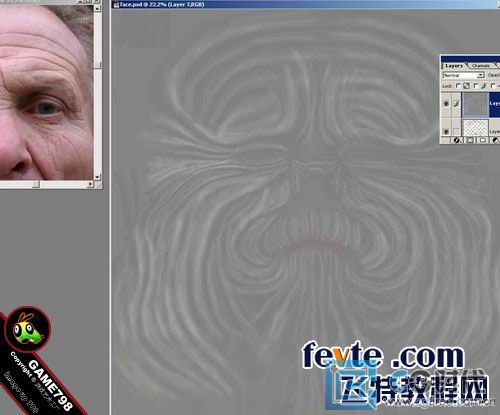
Task: Click the checkerboard transparency lock icon
Action: 466,86
